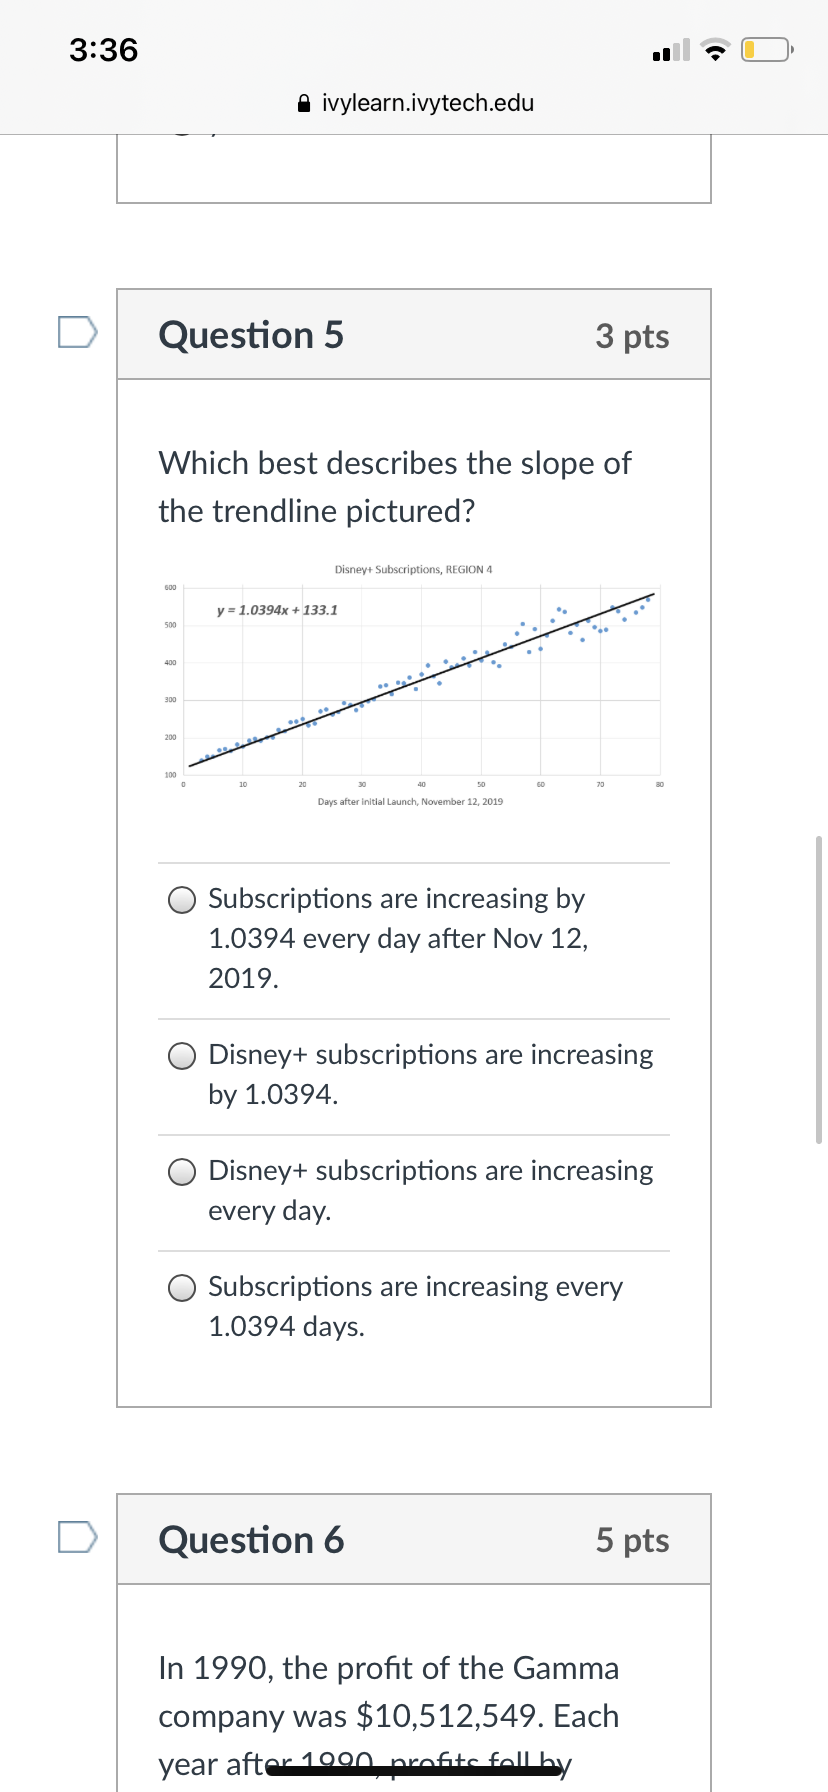Tap the ivylearn.ivytech.edu address bar
The height and width of the screenshot is (1792, 828).
tap(427, 103)
